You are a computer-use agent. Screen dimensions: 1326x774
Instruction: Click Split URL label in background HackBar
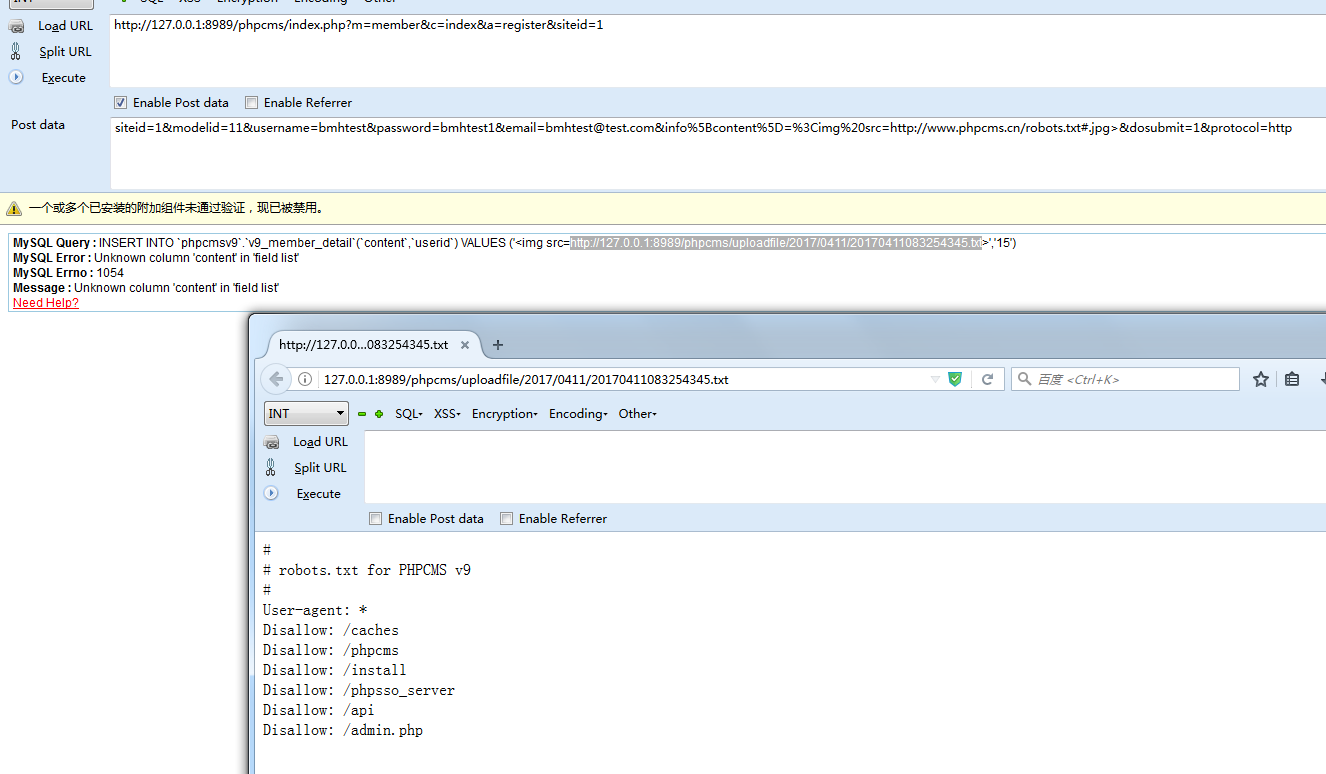pyautogui.click(x=66, y=52)
